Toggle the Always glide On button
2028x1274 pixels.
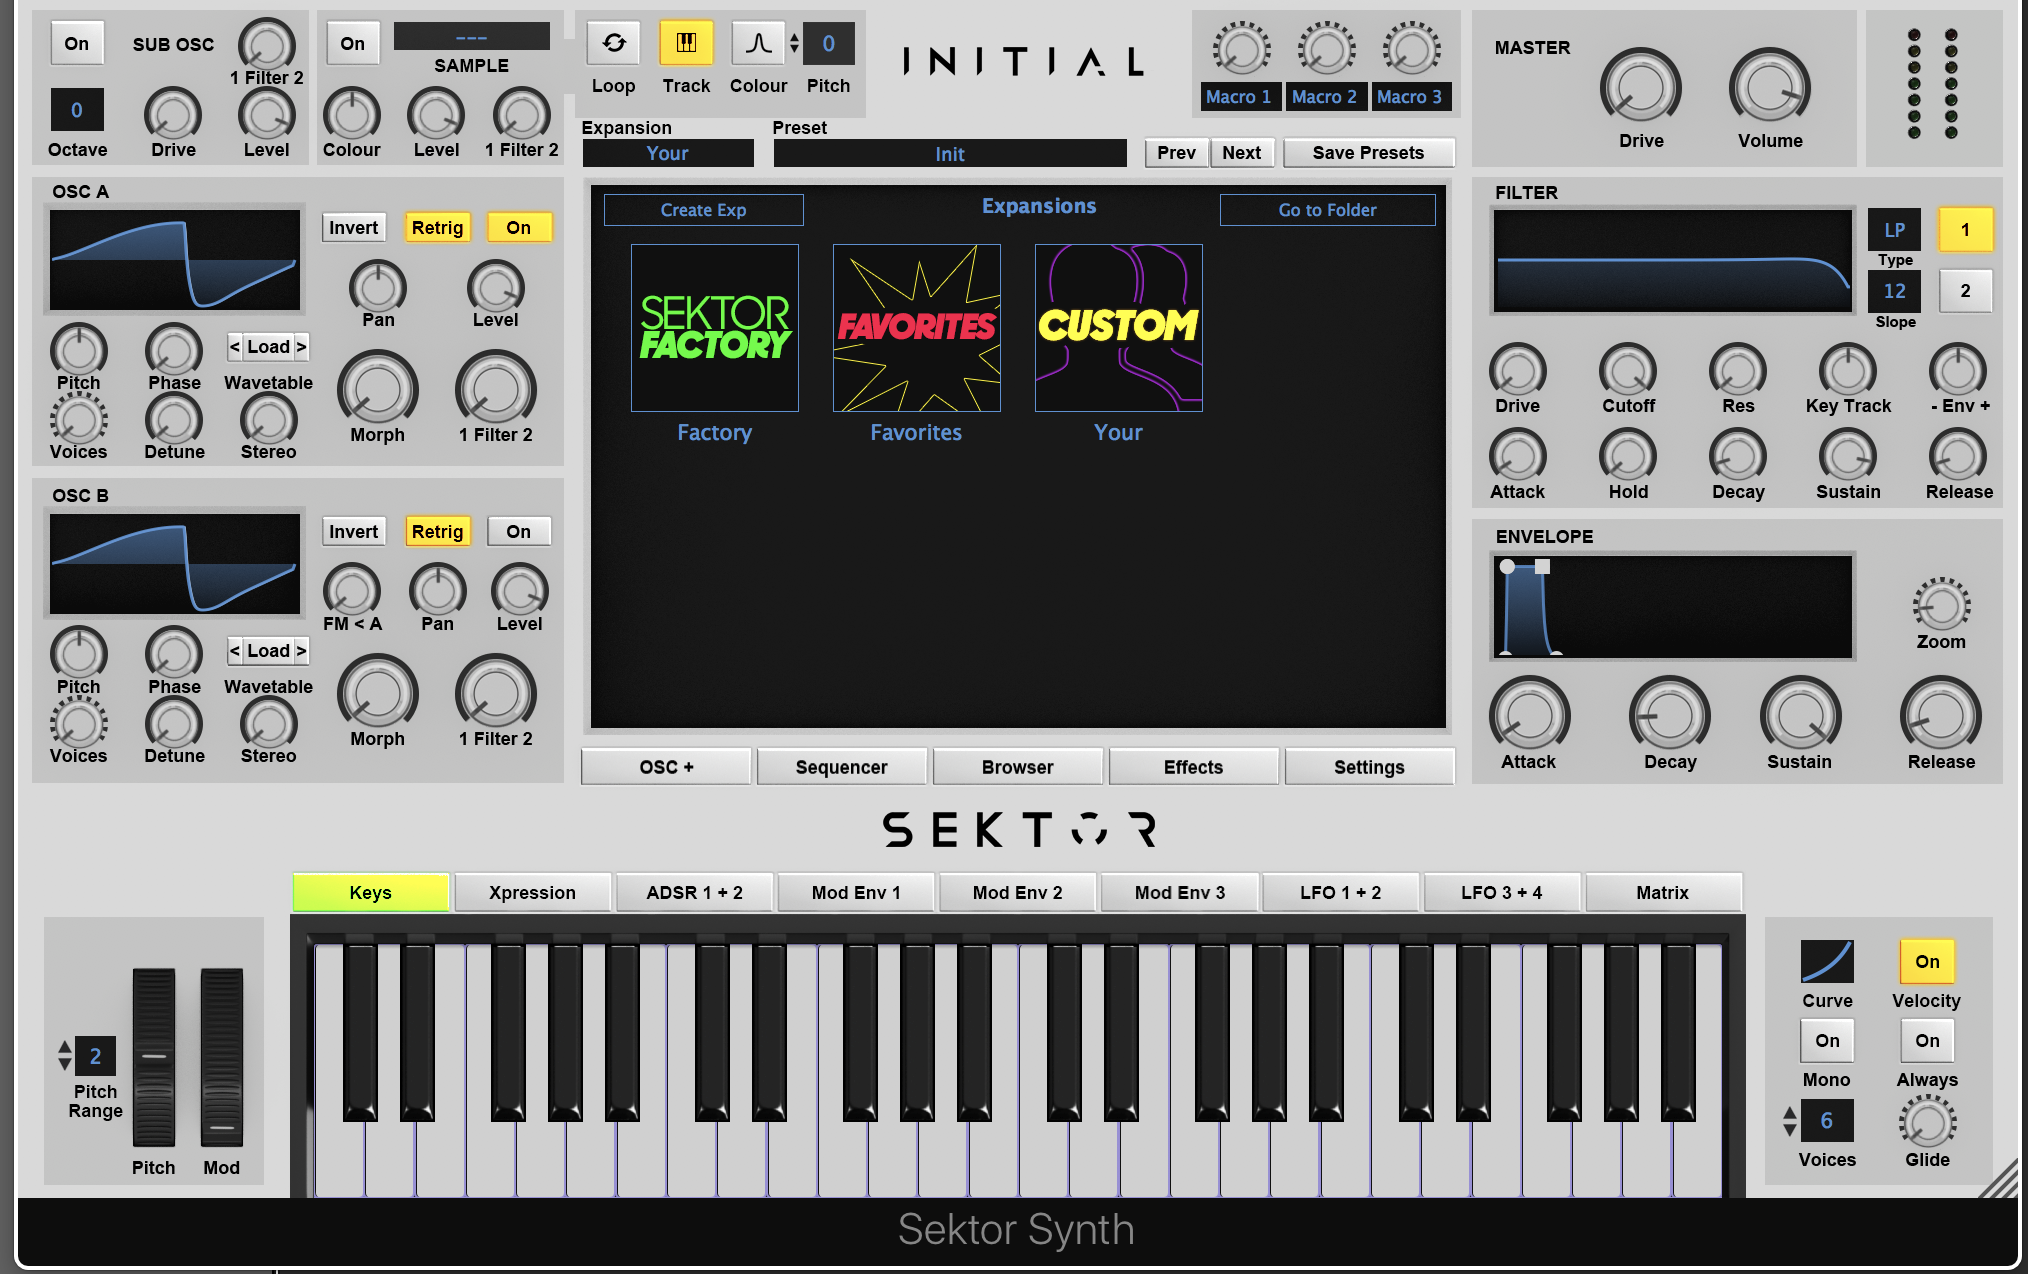pyautogui.click(x=1927, y=1040)
